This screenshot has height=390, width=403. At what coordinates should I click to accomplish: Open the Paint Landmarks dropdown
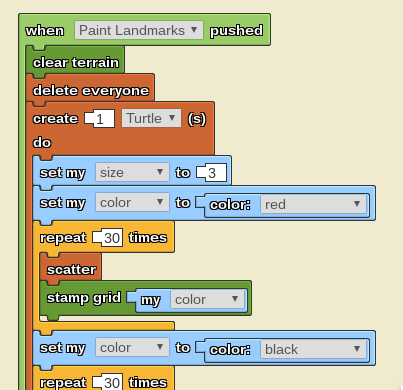(139, 30)
